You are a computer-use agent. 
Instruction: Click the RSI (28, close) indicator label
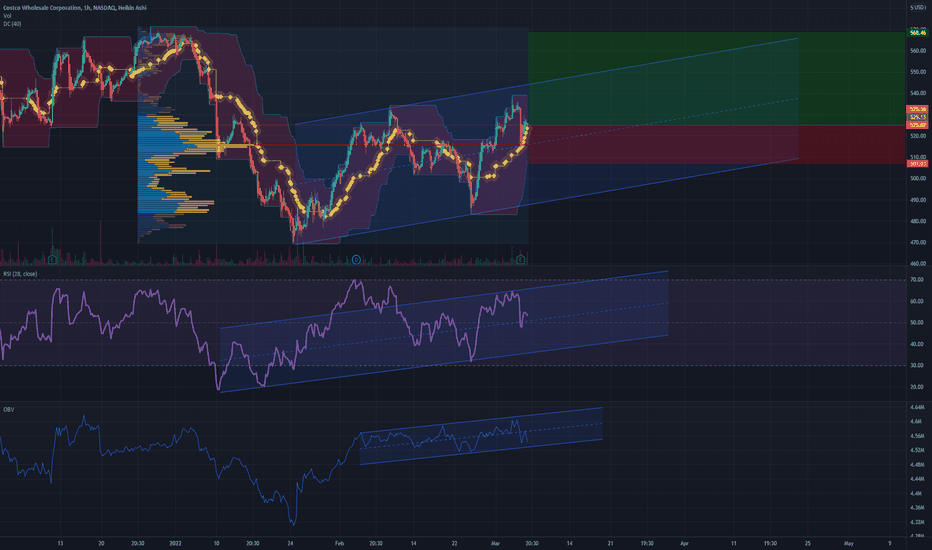(x=20, y=274)
